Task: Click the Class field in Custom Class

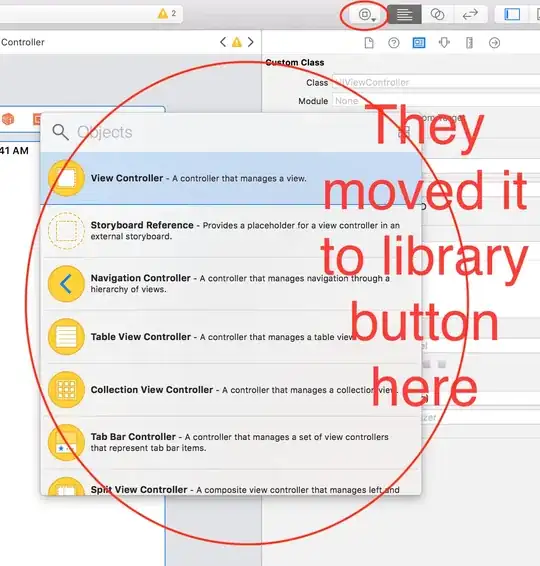Action: [436, 83]
